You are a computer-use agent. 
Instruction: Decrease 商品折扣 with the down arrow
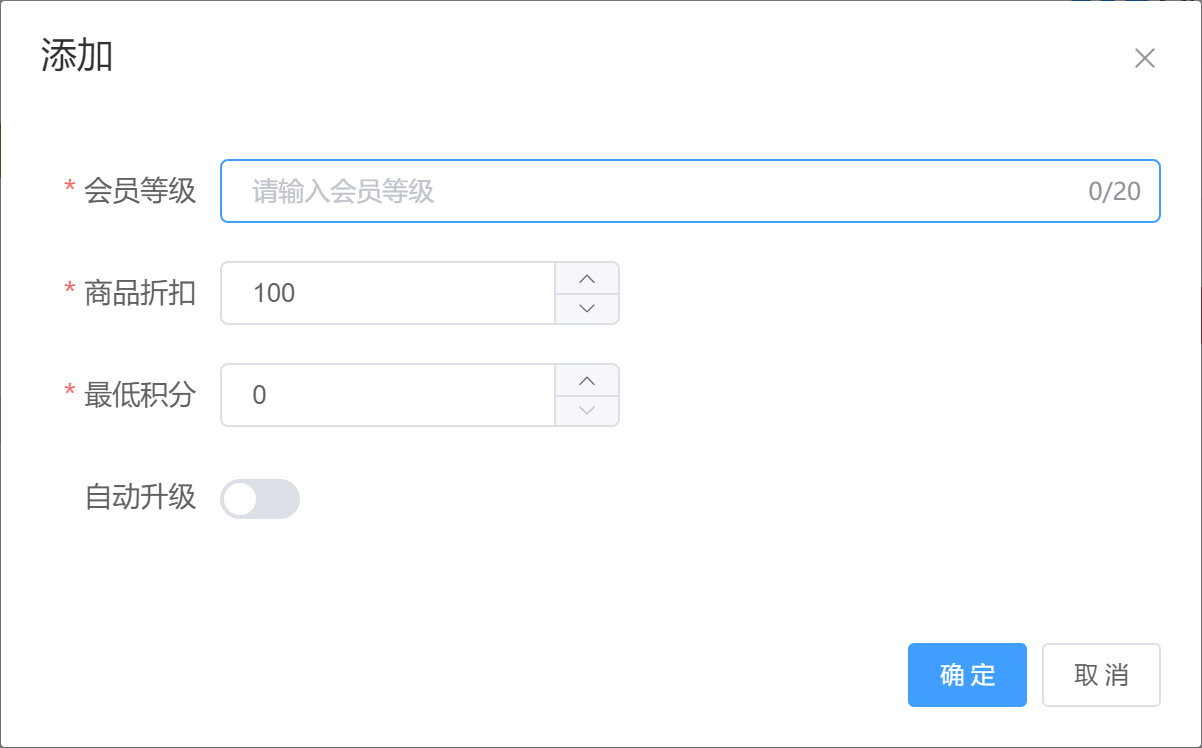click(x=587, y=309)
